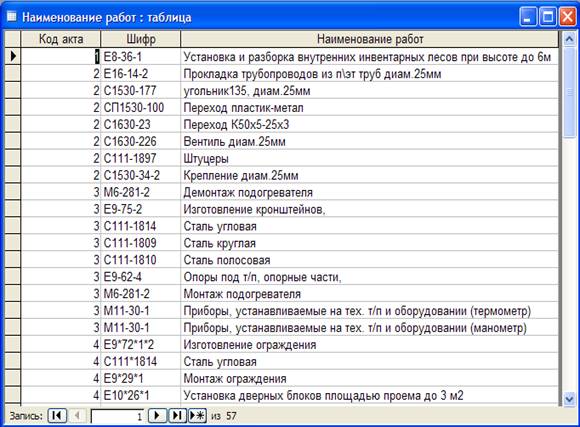This screenshot has width=580, height=427.
Task: Go to the previous record button
Action: click(78, 416)
